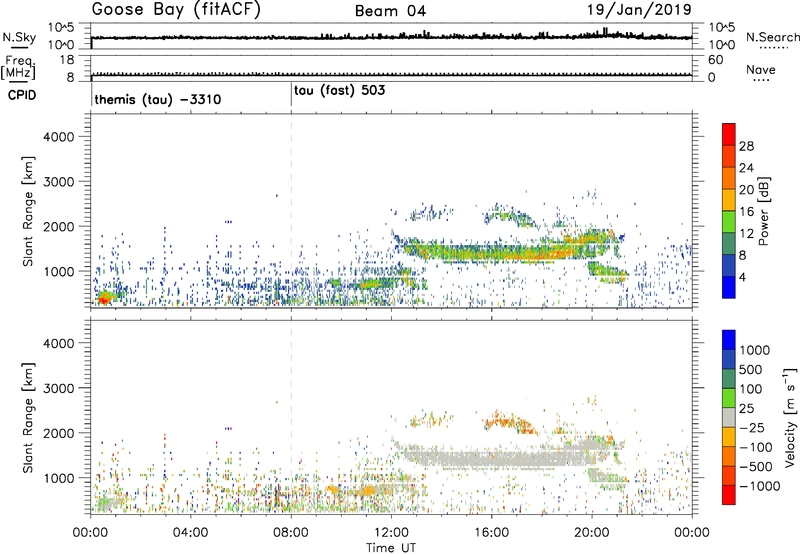
Task: Pick the red bottom segment of the velocity colorbar
Action: (x=729, y=495)
